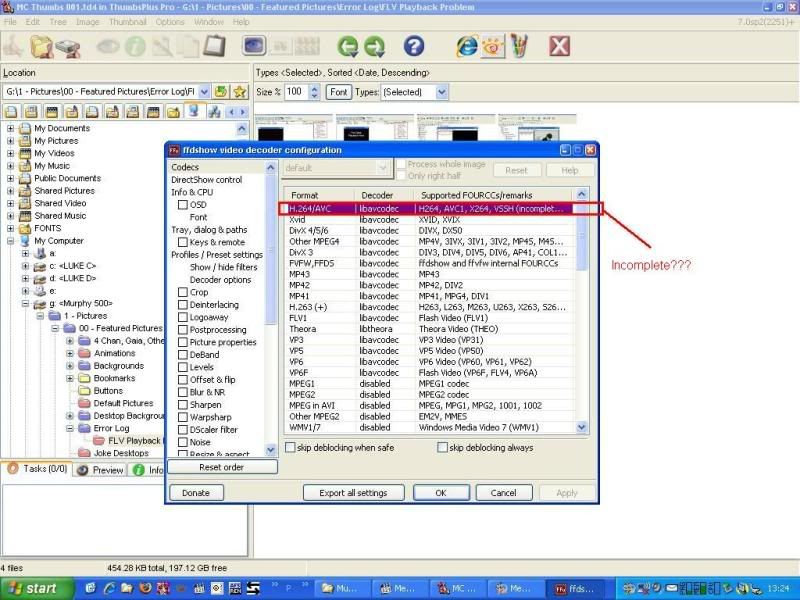Click the fourth thumbnail in file view

tap(537, 127)
